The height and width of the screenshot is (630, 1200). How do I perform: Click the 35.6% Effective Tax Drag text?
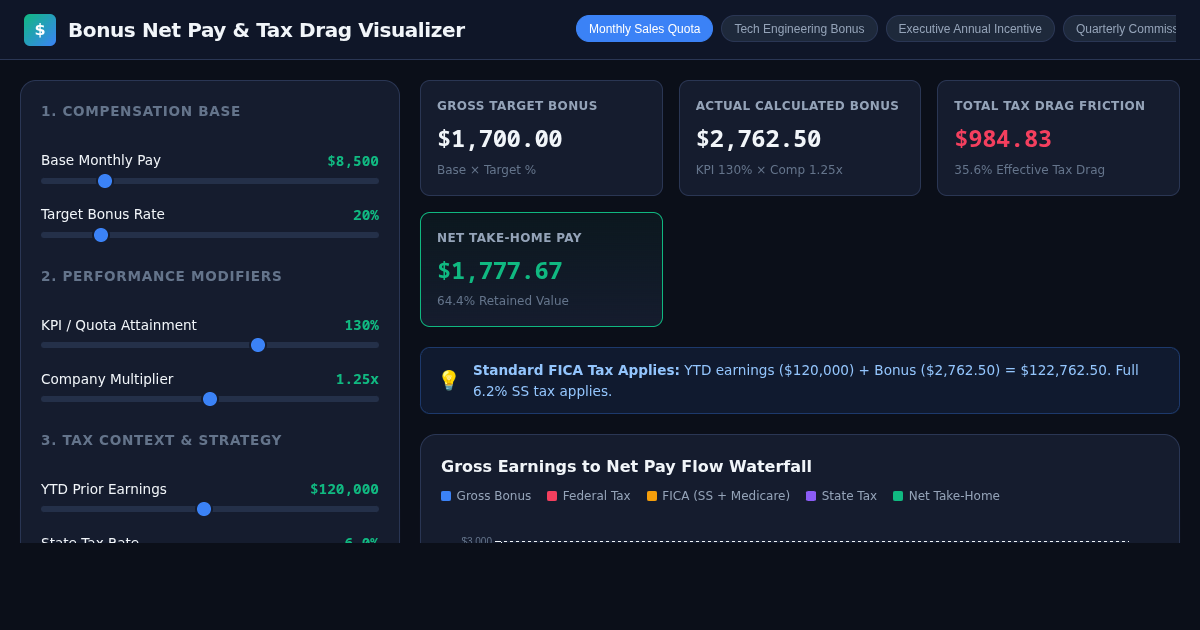click(1029, 170)
